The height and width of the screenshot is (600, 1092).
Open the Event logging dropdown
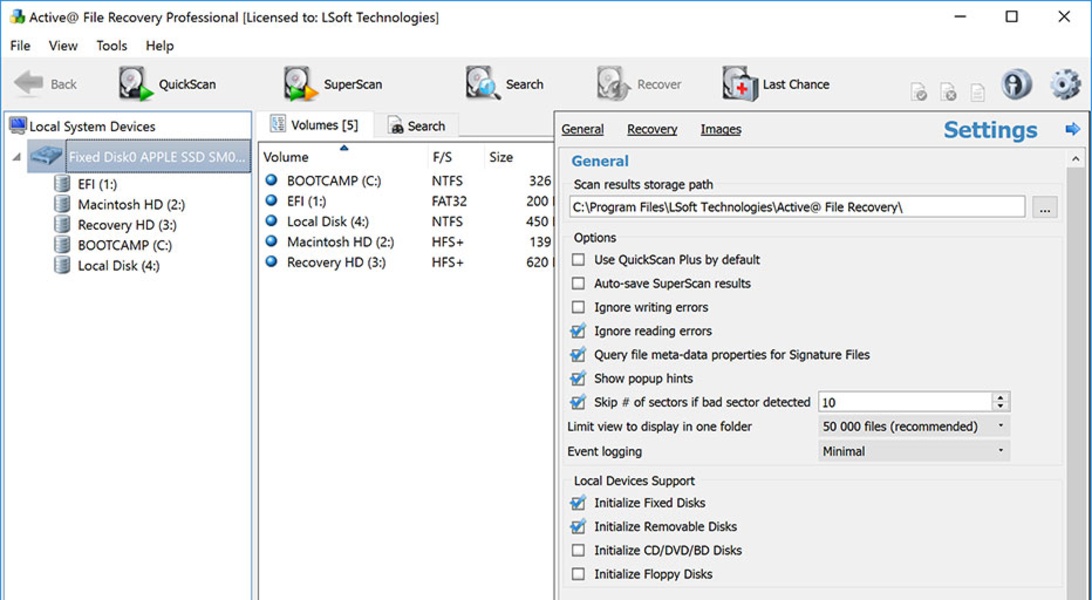913,451
